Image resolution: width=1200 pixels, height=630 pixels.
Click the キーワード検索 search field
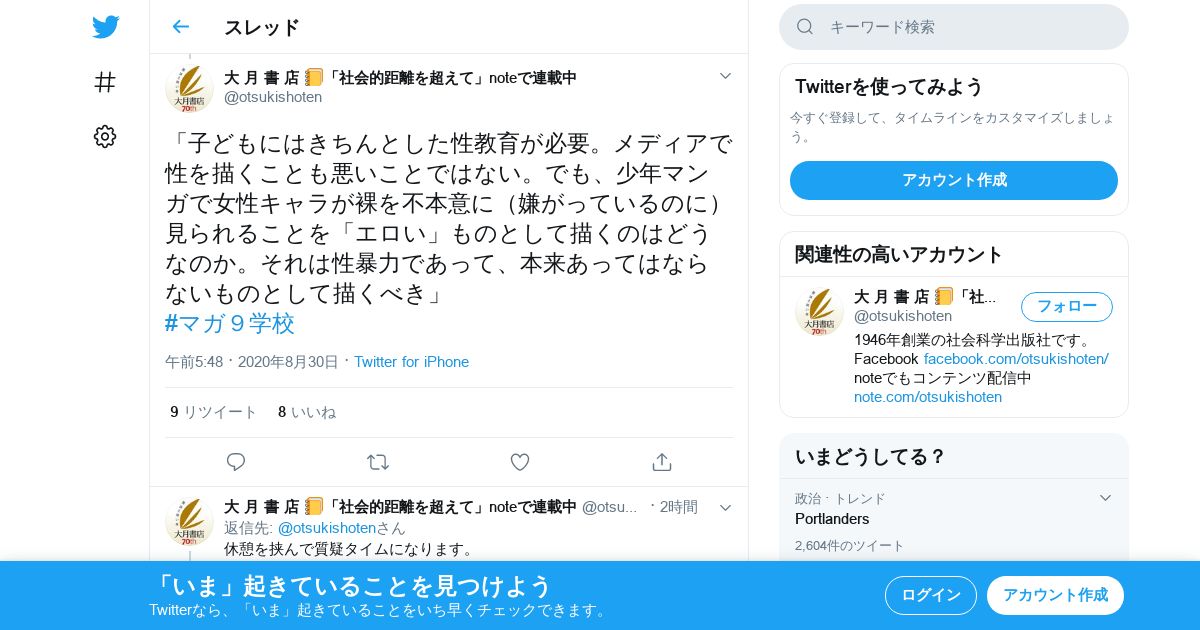[x=954, y=27]
